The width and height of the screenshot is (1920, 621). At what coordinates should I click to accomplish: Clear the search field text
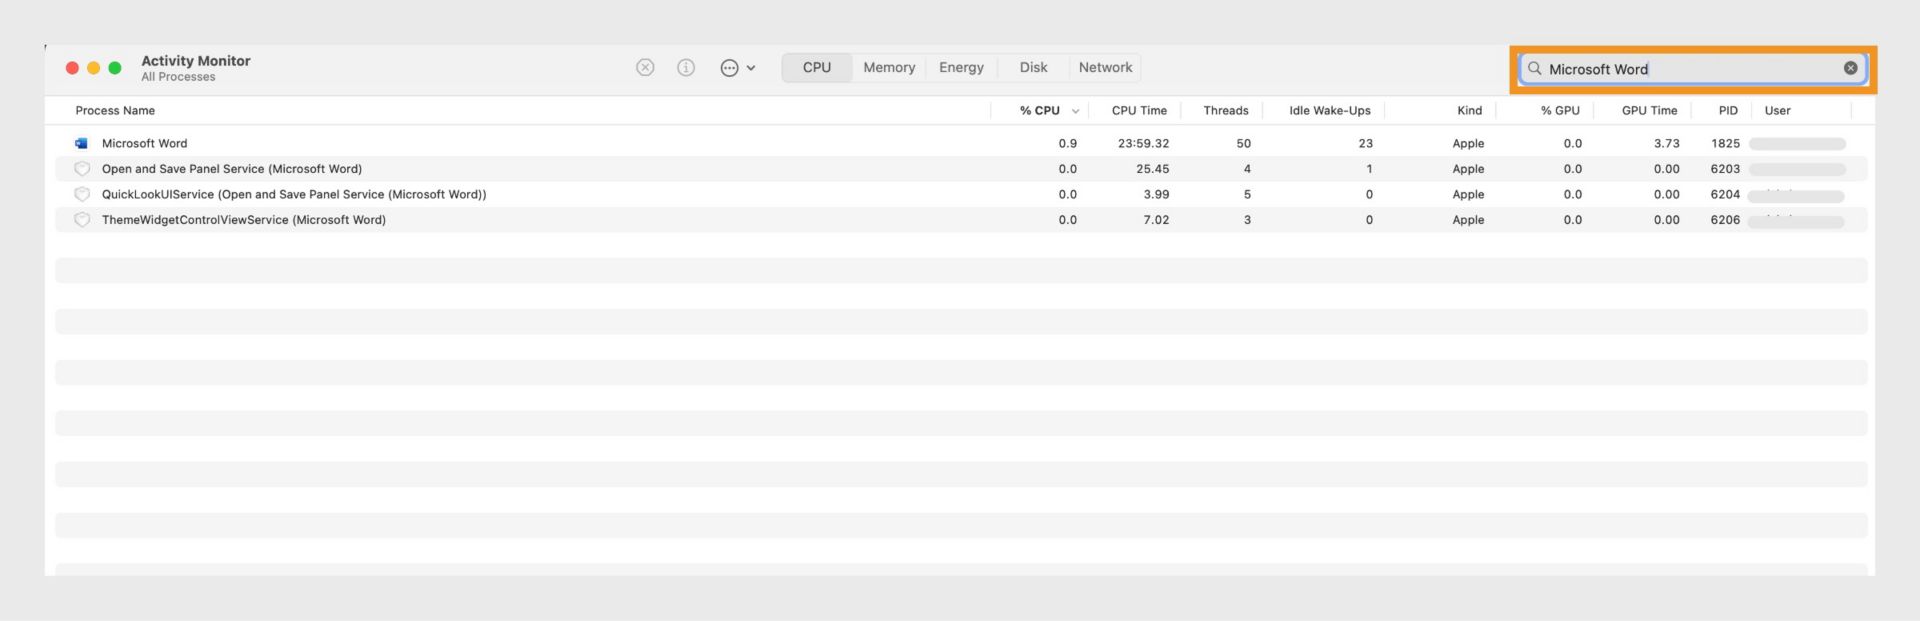[1850, 68]
